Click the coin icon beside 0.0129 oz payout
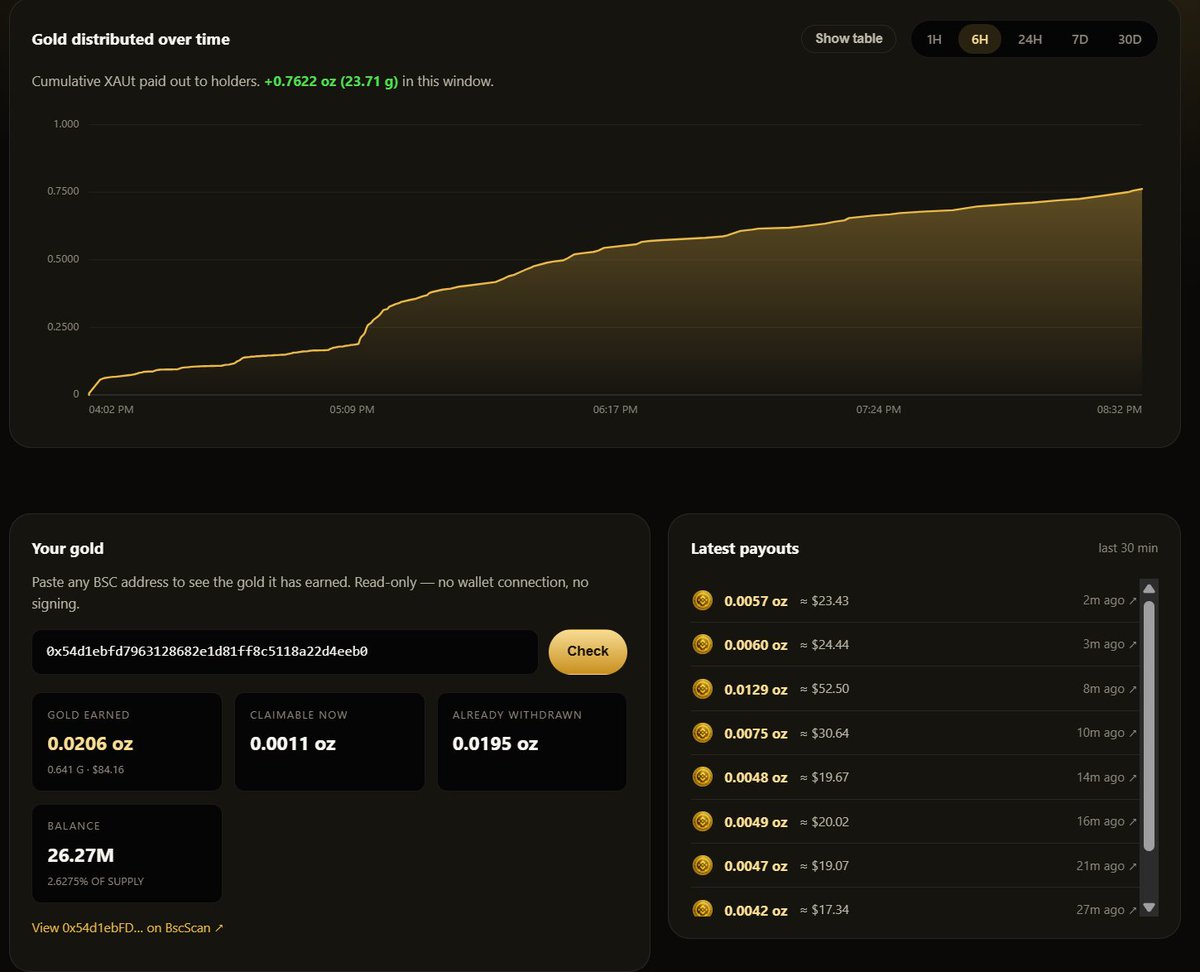The height and width of the screenshot is (972, 1200). tap(702, 688)
